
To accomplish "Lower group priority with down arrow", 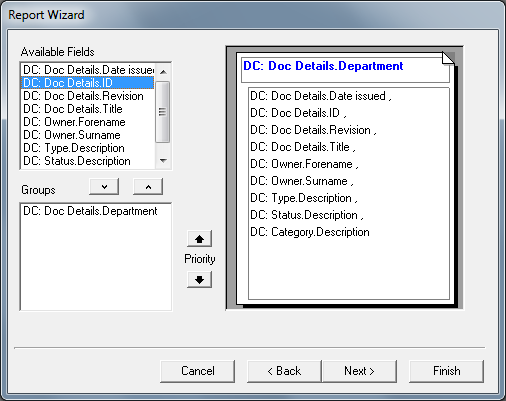I will pyautogui.click(x=199, y=280).
